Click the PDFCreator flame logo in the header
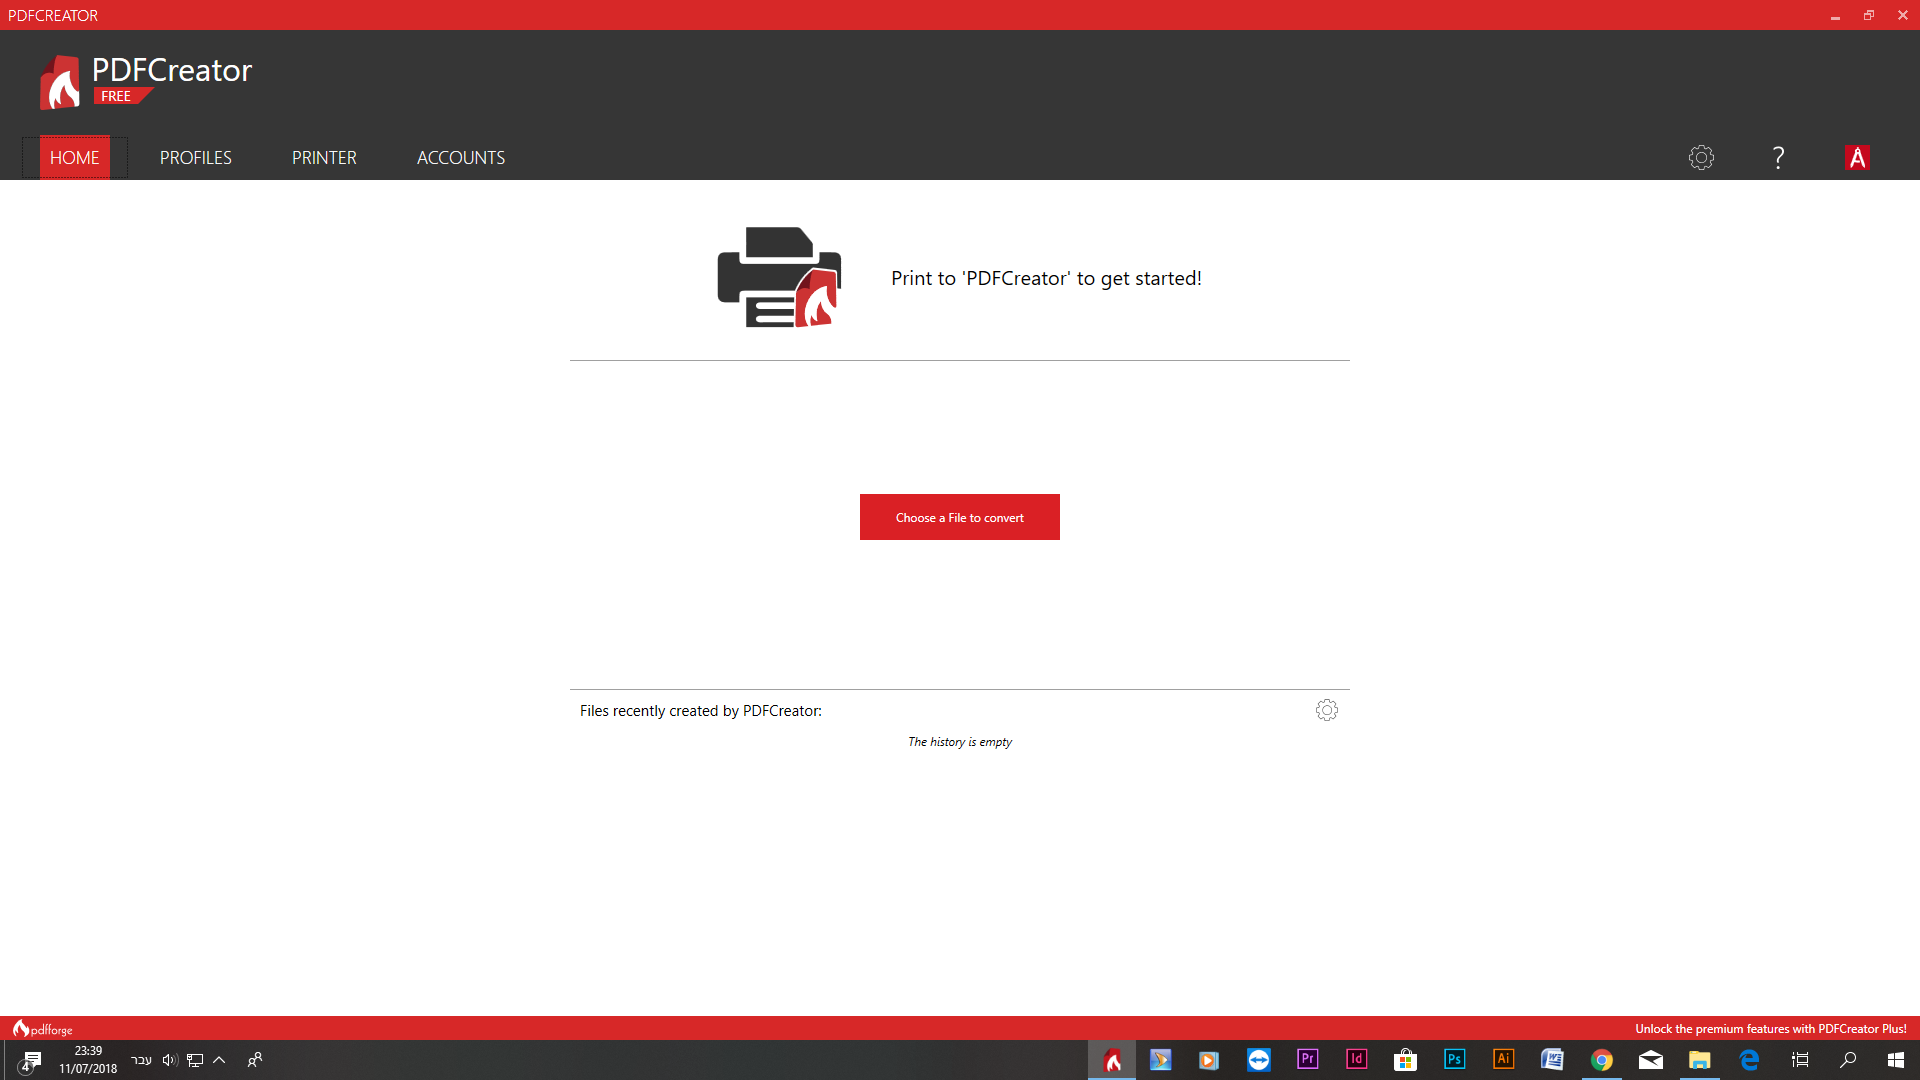The width and height of the screenshot is (1920, 1080). [x=60, y=82]
